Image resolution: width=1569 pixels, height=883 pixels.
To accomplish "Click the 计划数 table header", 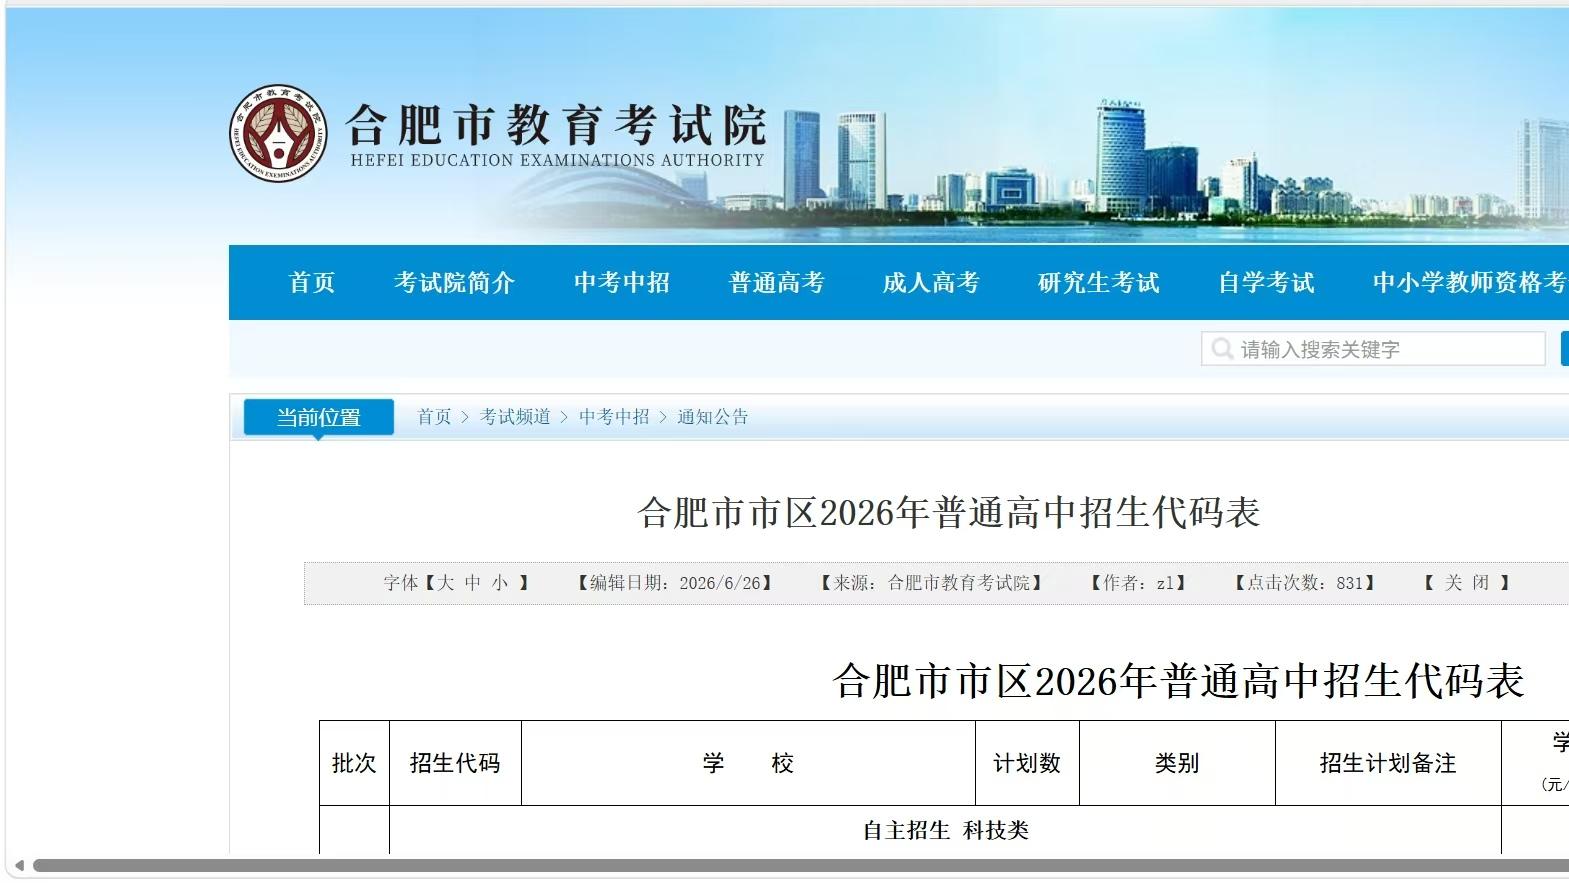I will (1027, 763).
